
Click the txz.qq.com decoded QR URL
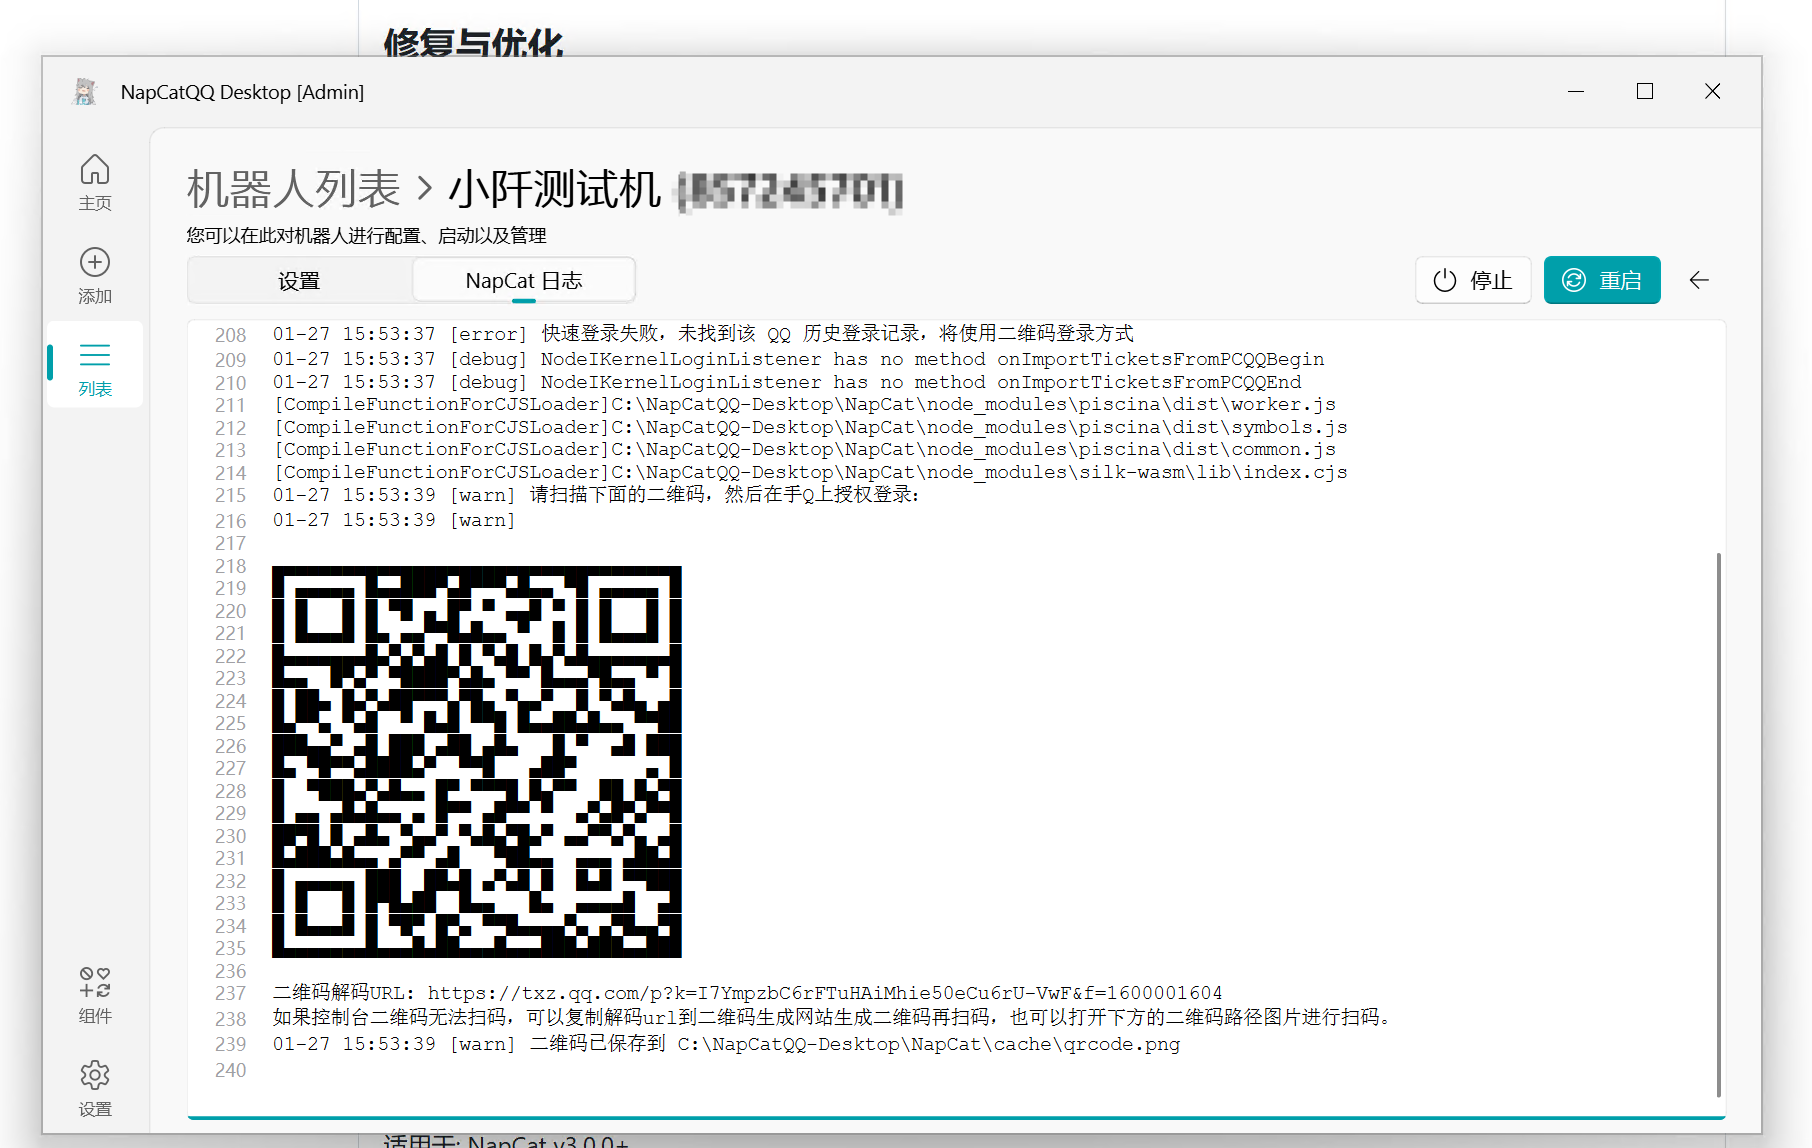(x=825, y=993)
